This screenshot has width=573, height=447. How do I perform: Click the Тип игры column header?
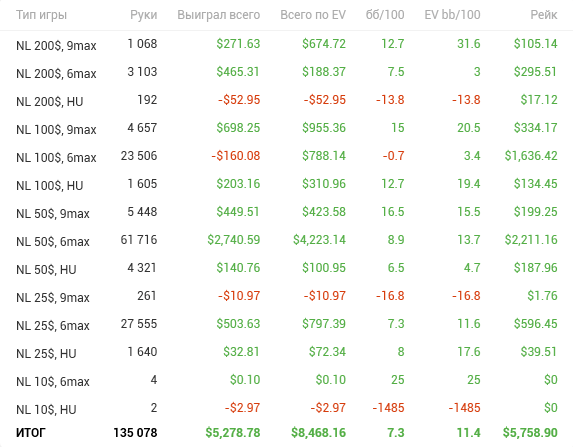41,15
